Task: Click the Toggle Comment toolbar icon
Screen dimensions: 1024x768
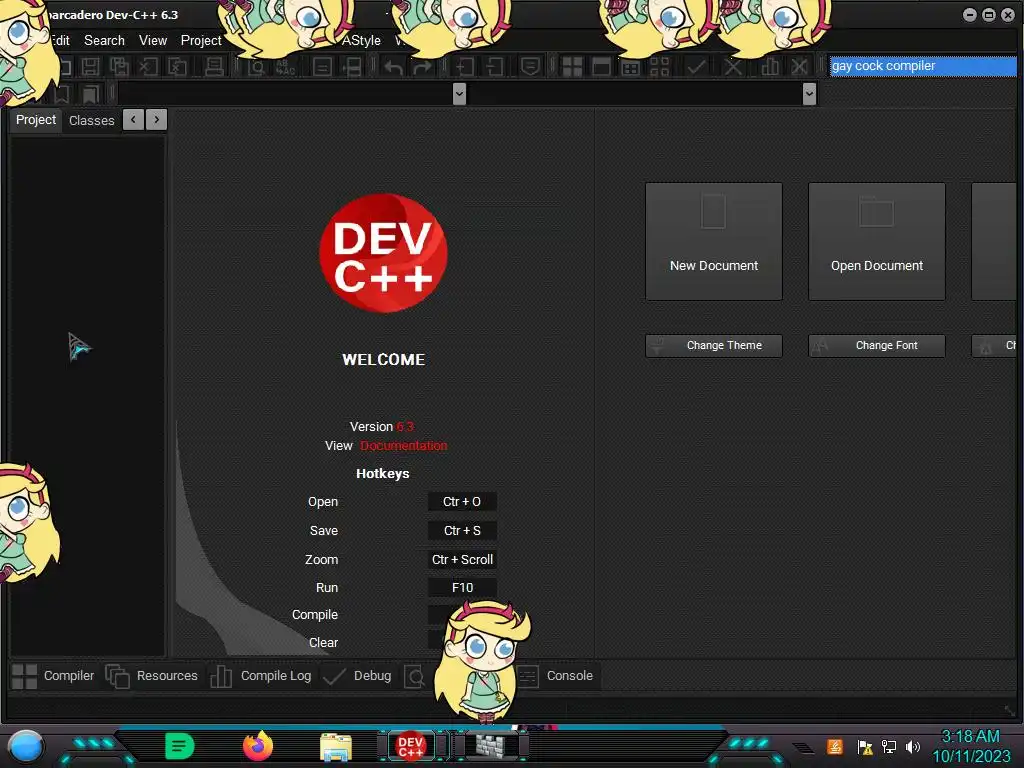Action: click(x=530, y=66)
